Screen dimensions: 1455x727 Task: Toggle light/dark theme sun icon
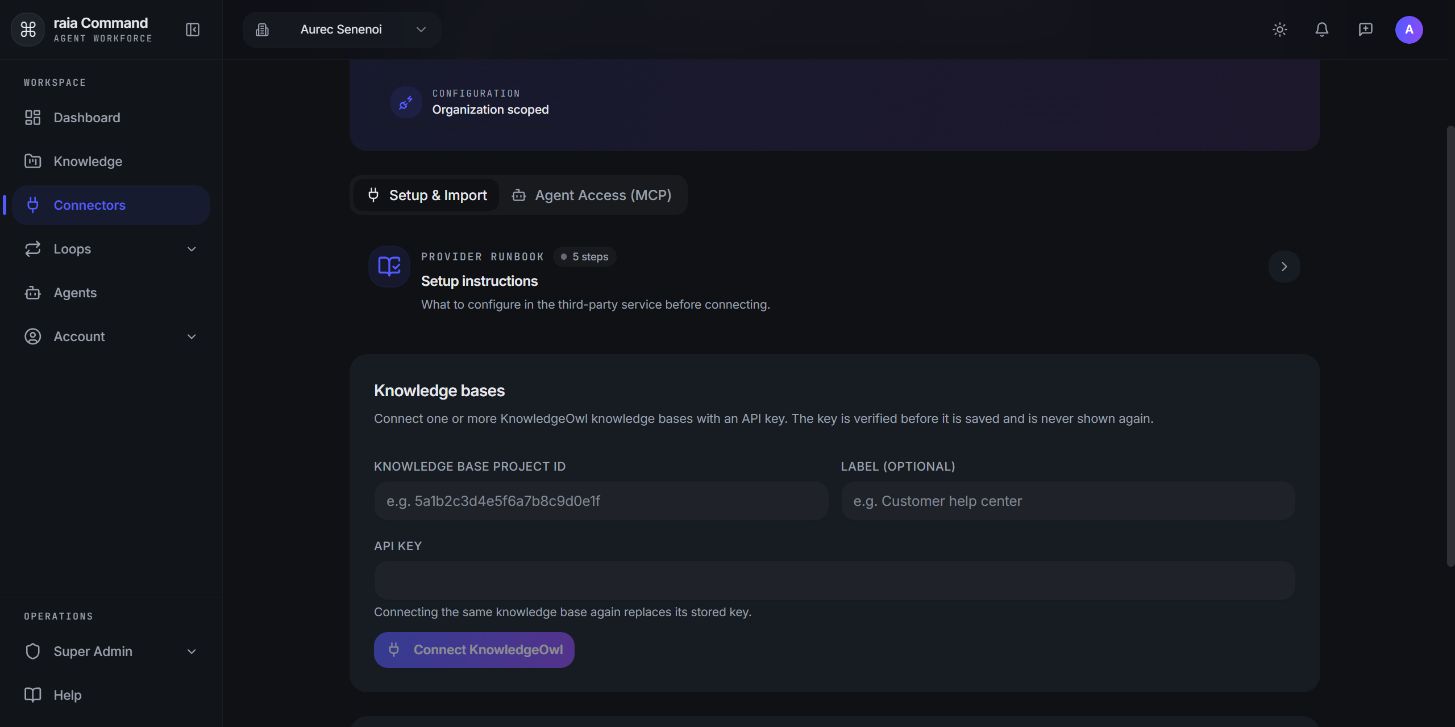(x=1279, y=30)
